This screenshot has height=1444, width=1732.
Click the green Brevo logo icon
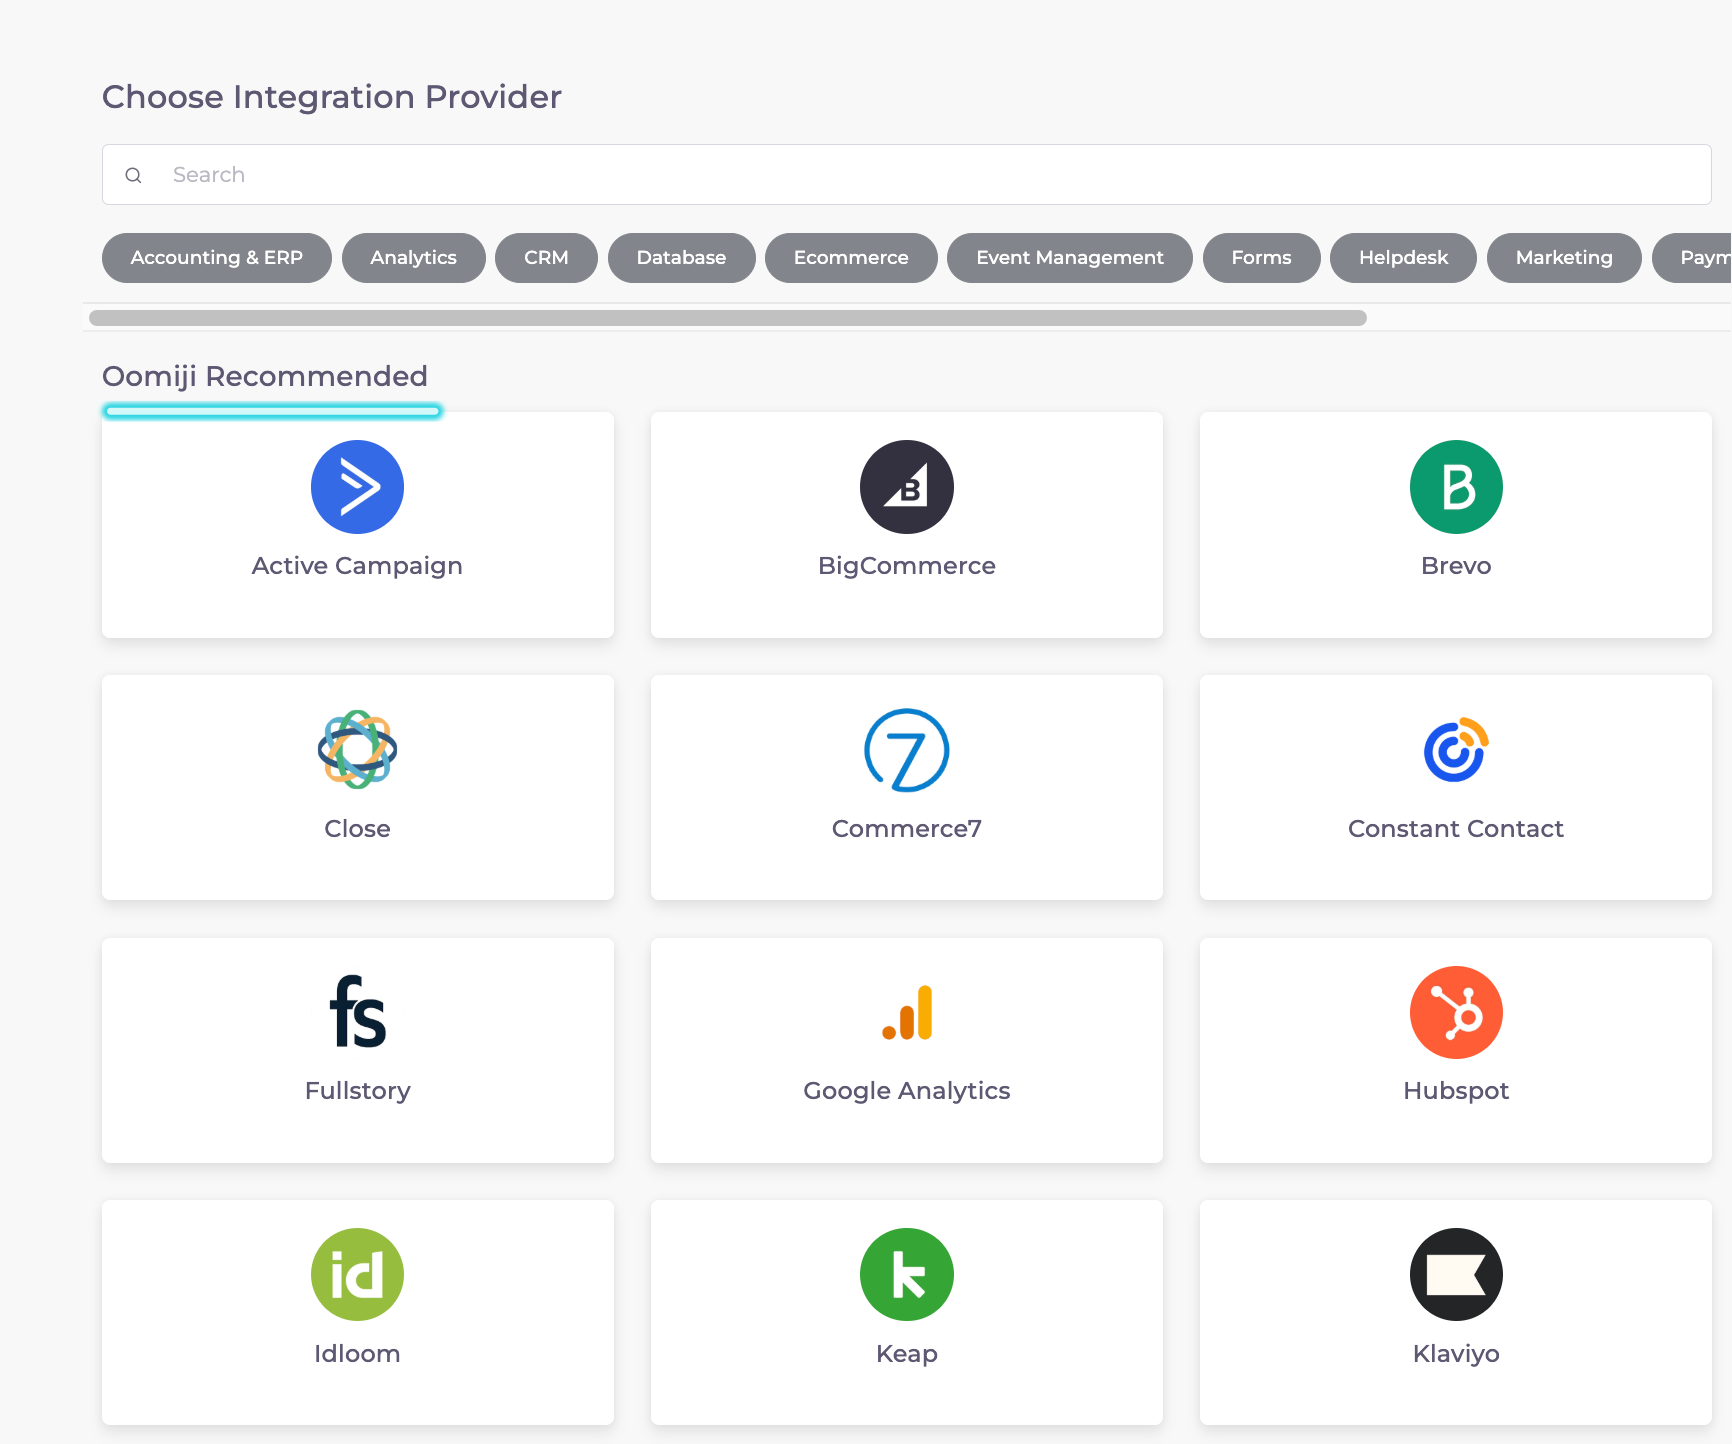tap(1456, 487)
